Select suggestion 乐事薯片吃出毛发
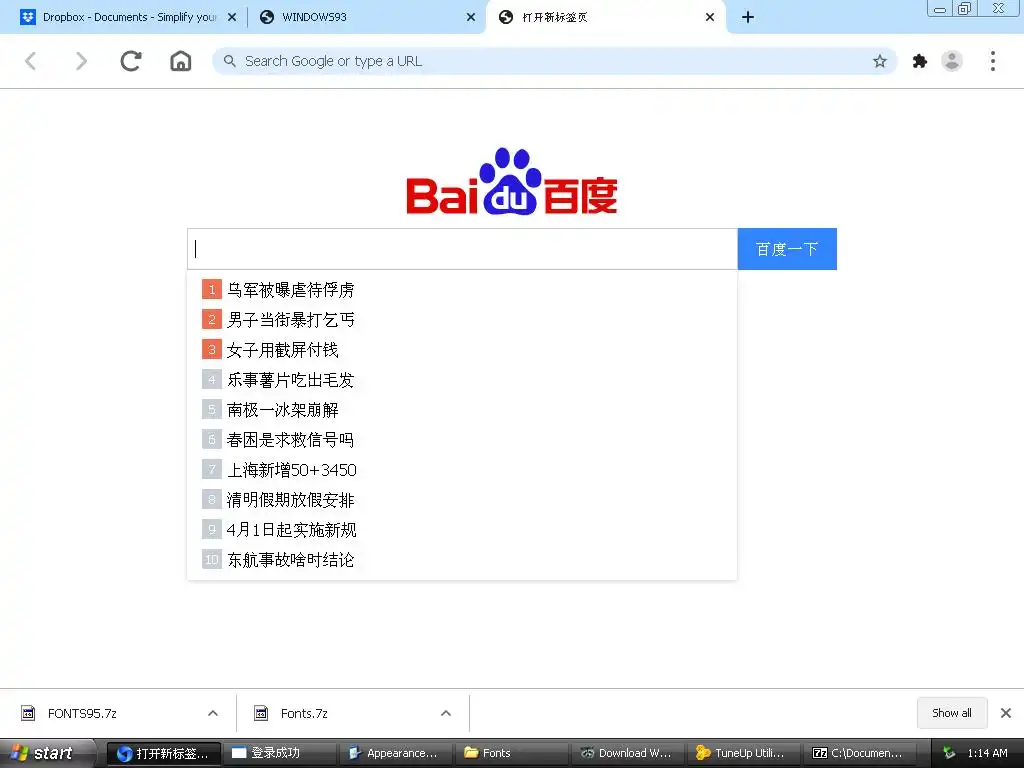The height and width of the screenshot is (768, 1024). pos(290,379)
